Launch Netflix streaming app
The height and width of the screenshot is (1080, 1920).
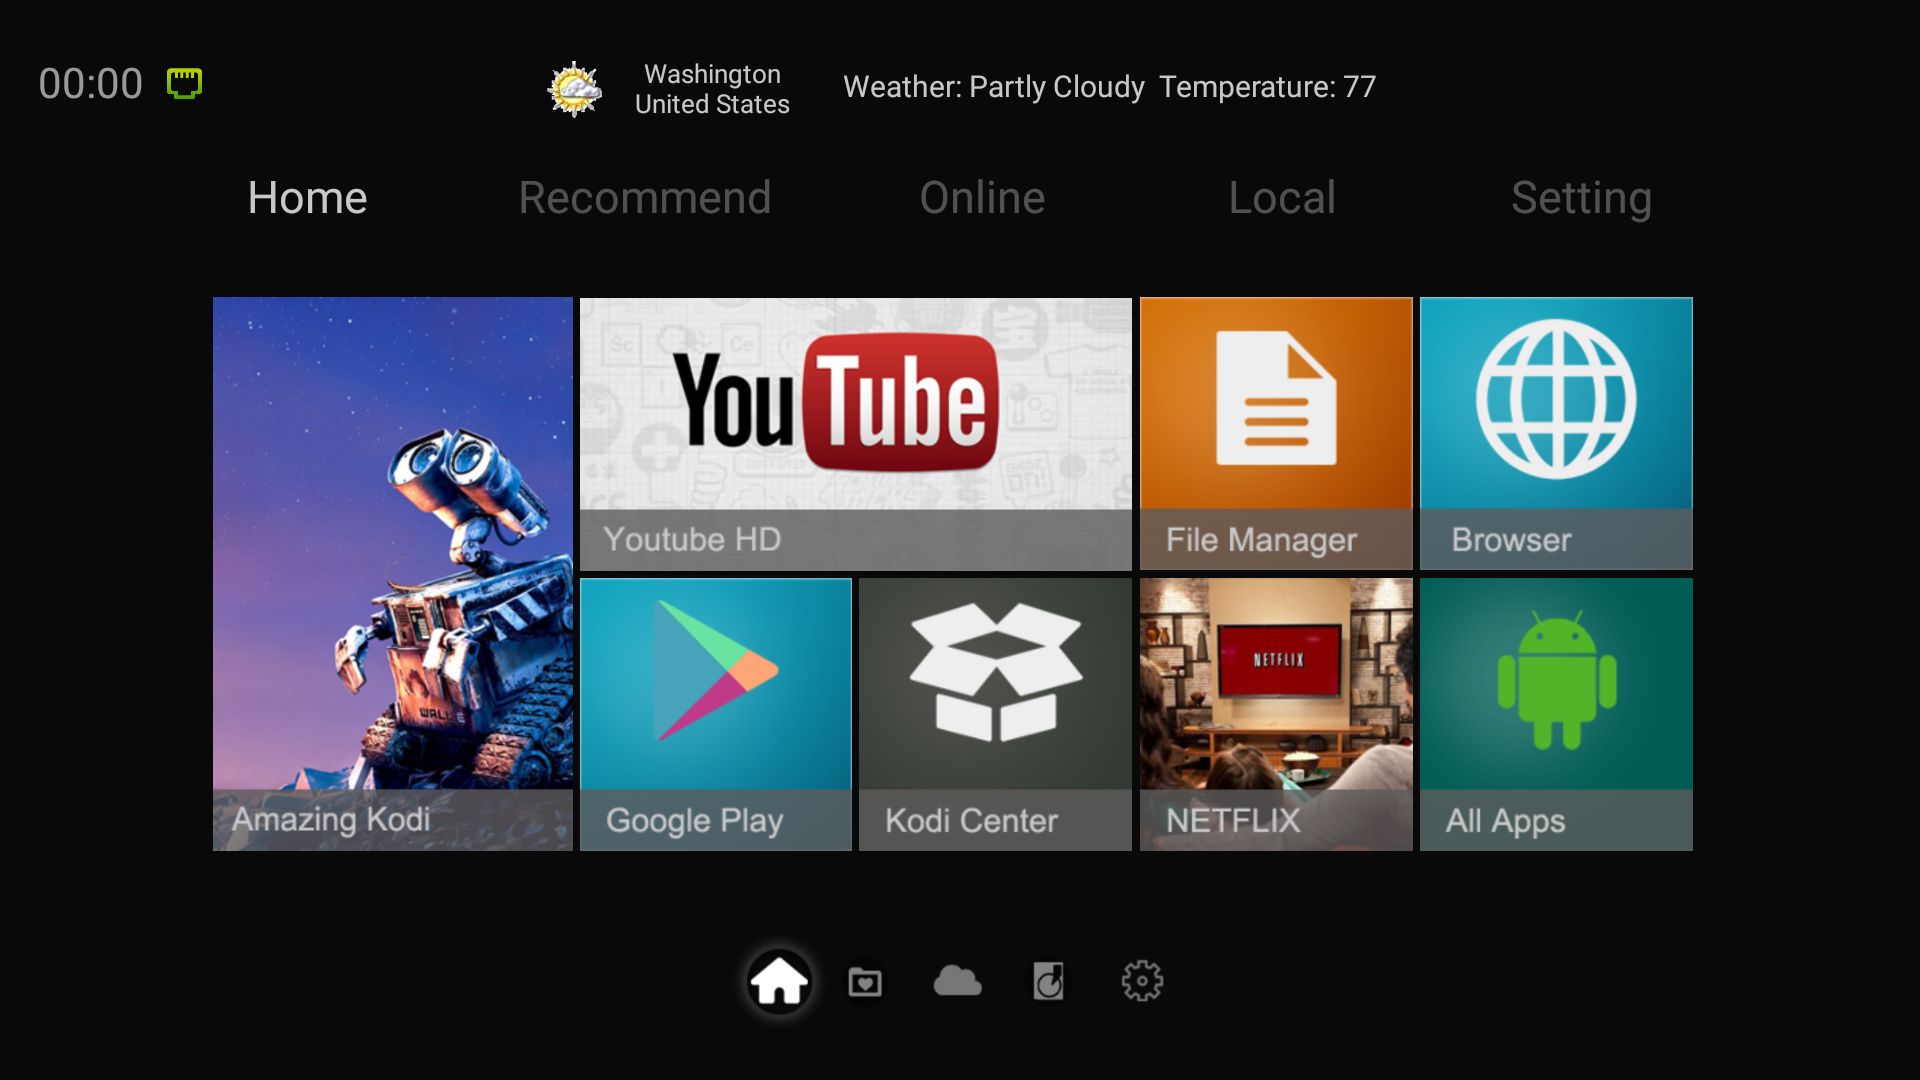click(1273, 713)
